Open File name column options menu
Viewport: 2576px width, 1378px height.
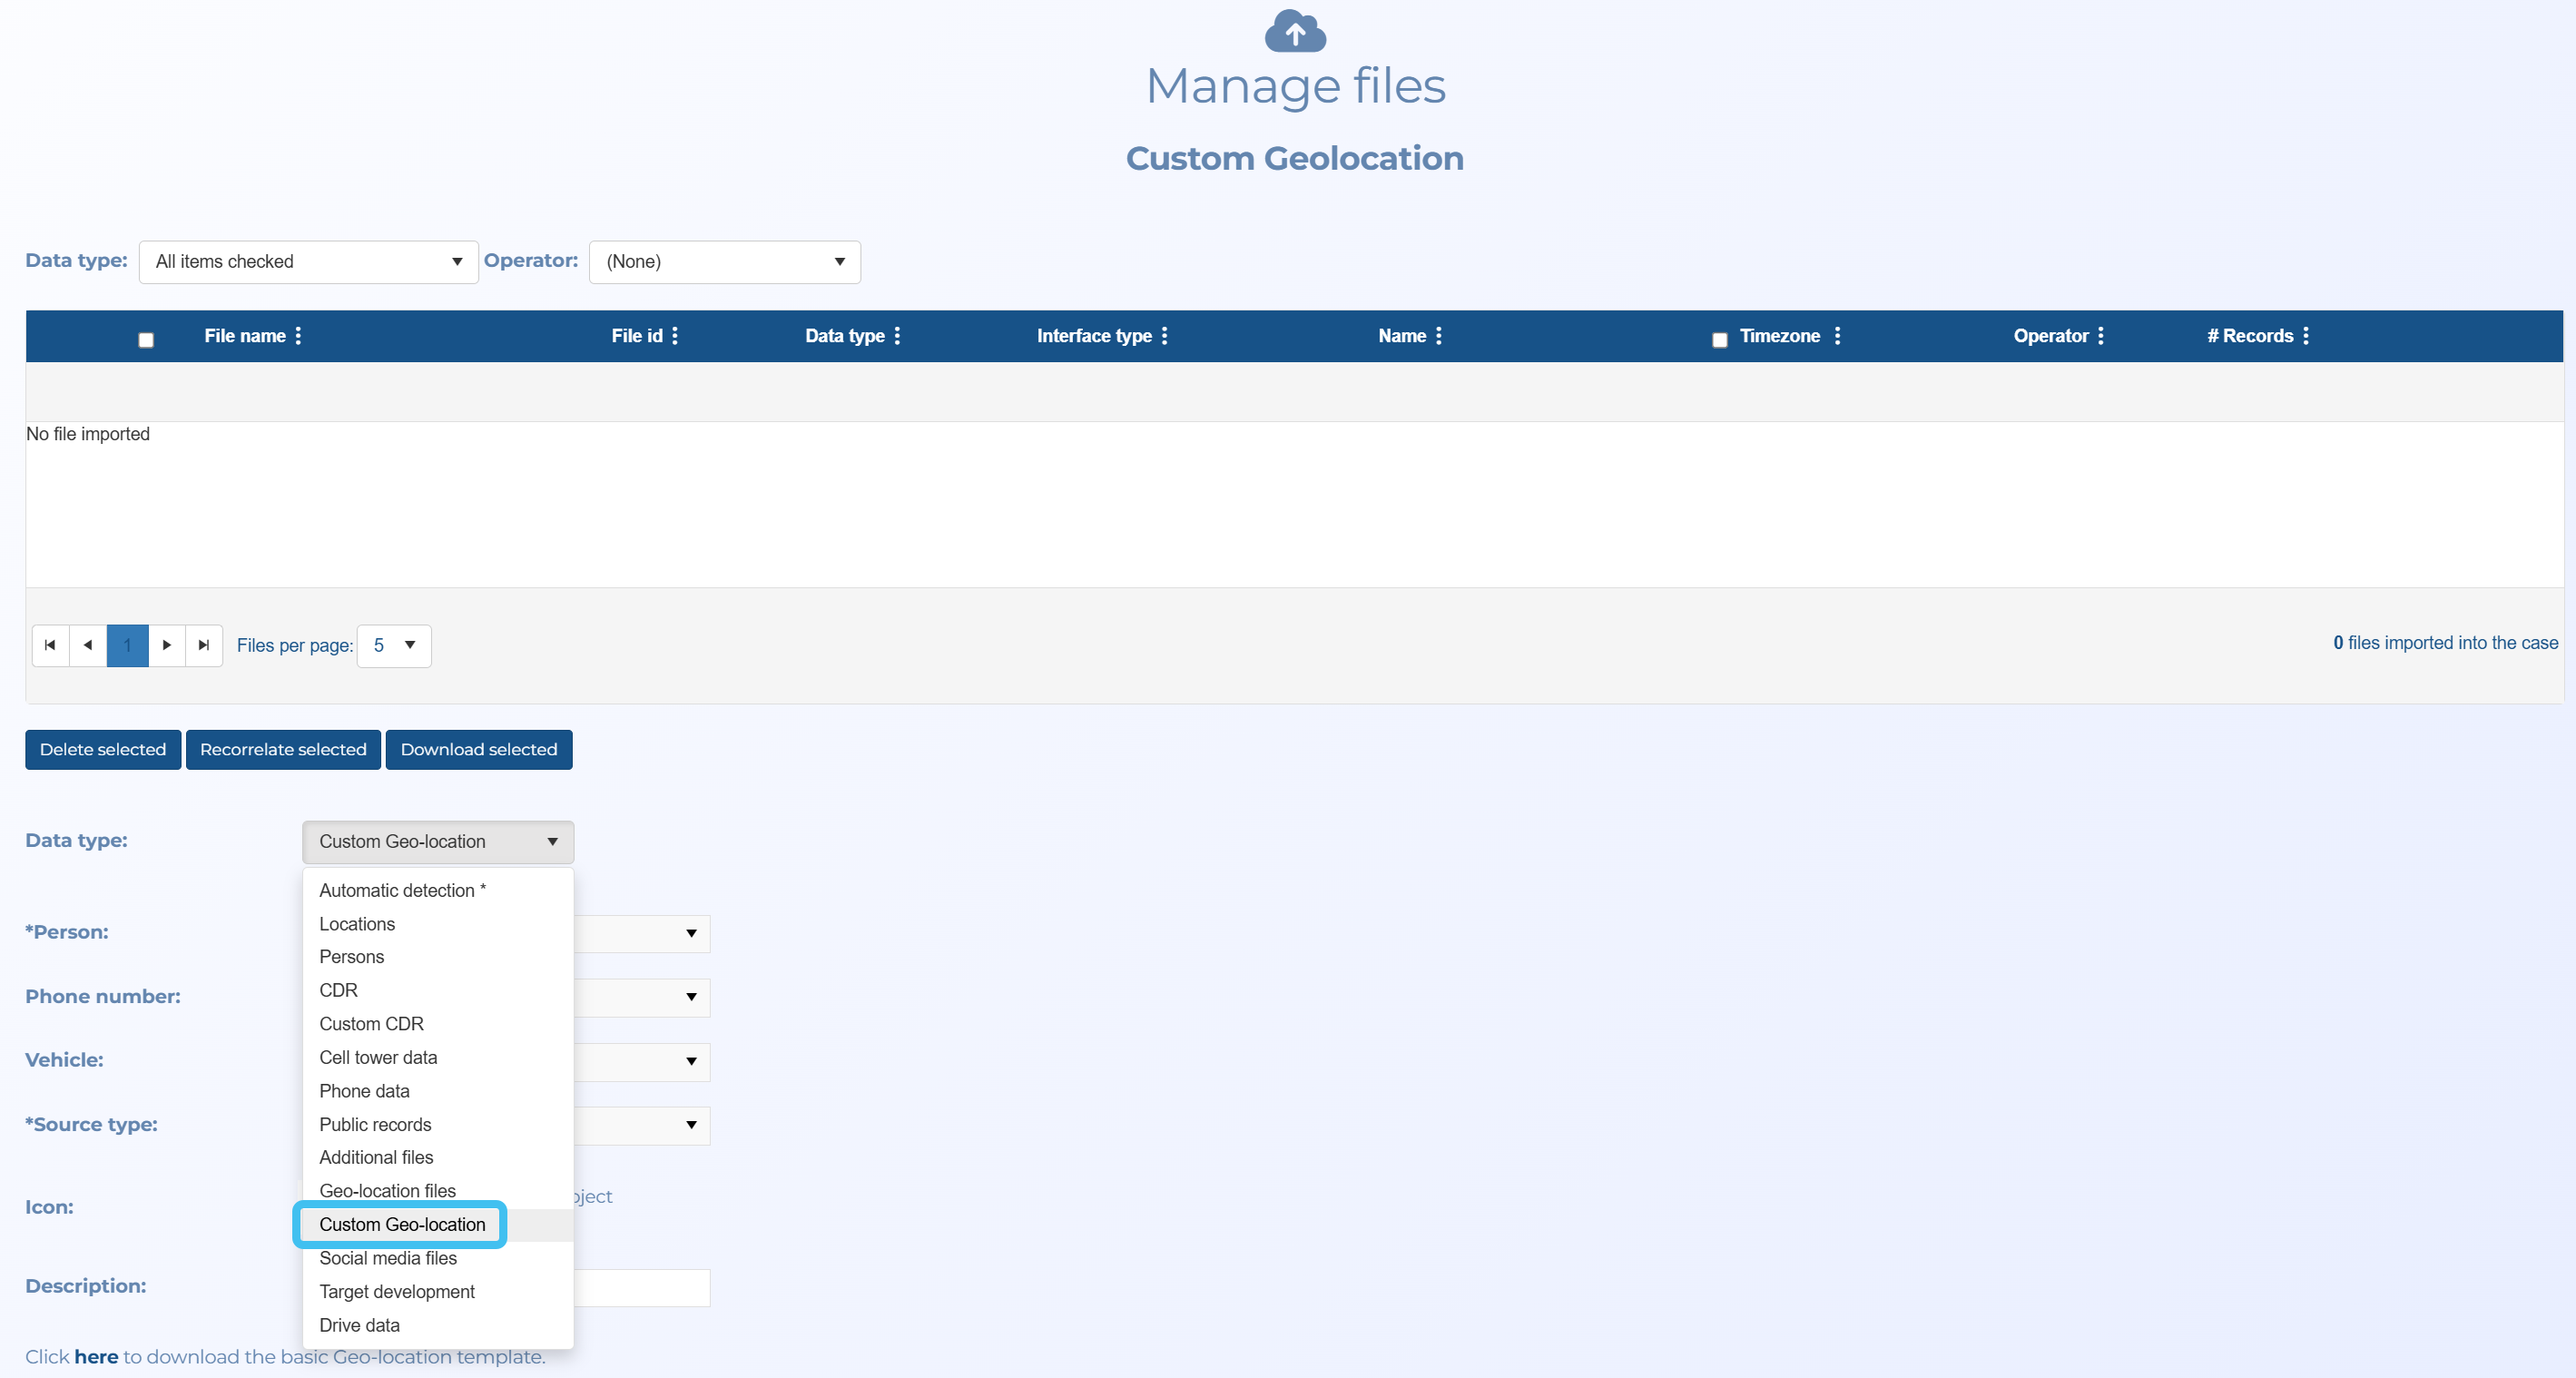[298, 336]
